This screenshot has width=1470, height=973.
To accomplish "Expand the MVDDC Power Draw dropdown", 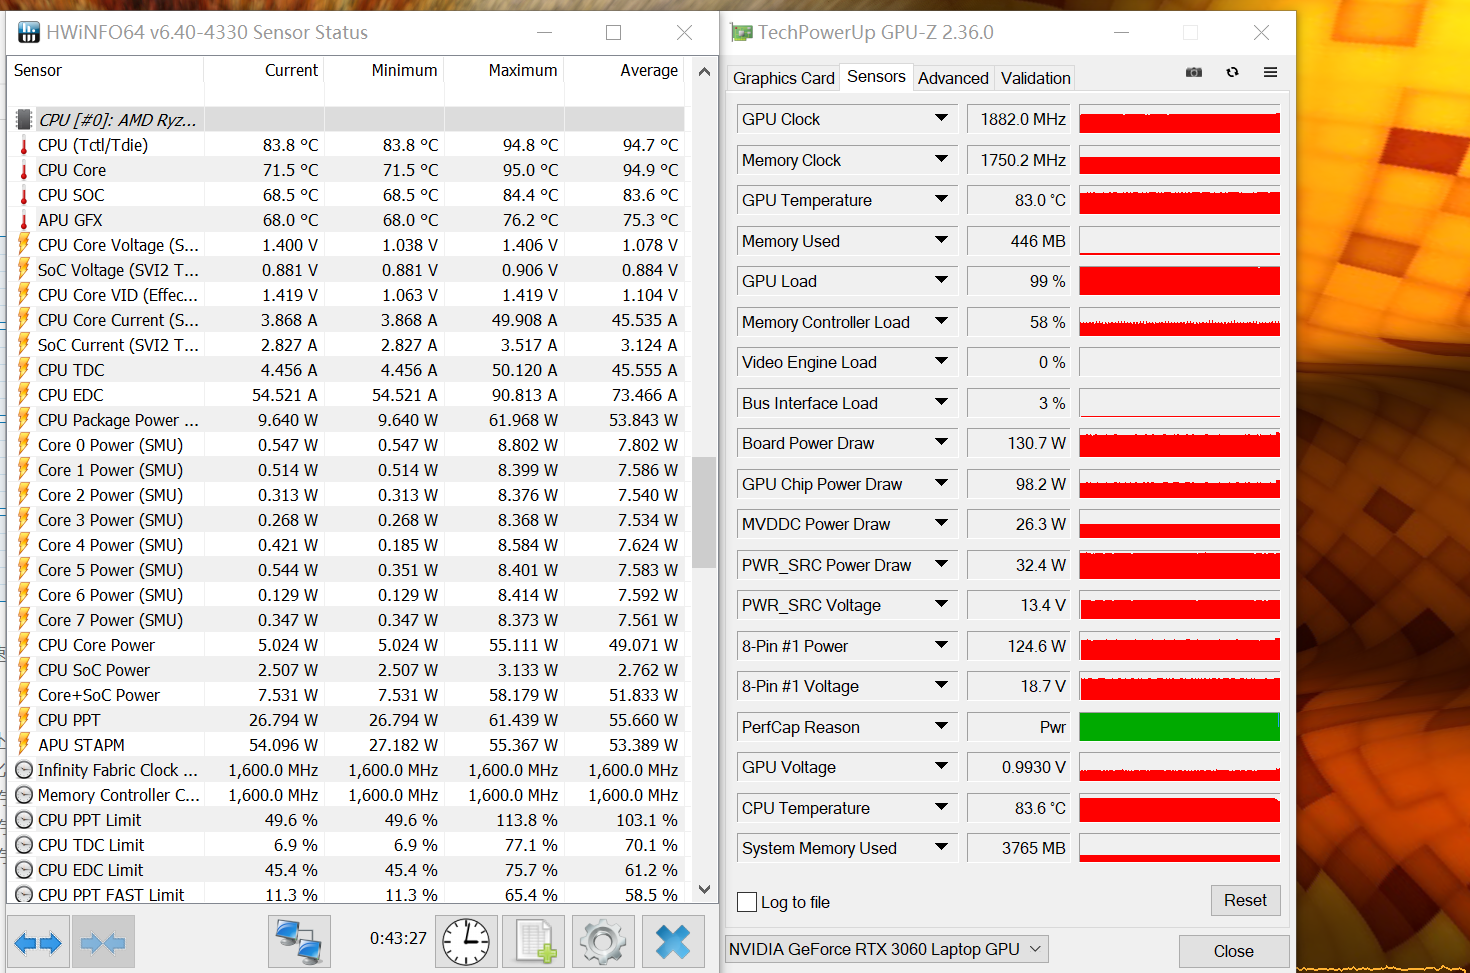I will pos(941,524).
